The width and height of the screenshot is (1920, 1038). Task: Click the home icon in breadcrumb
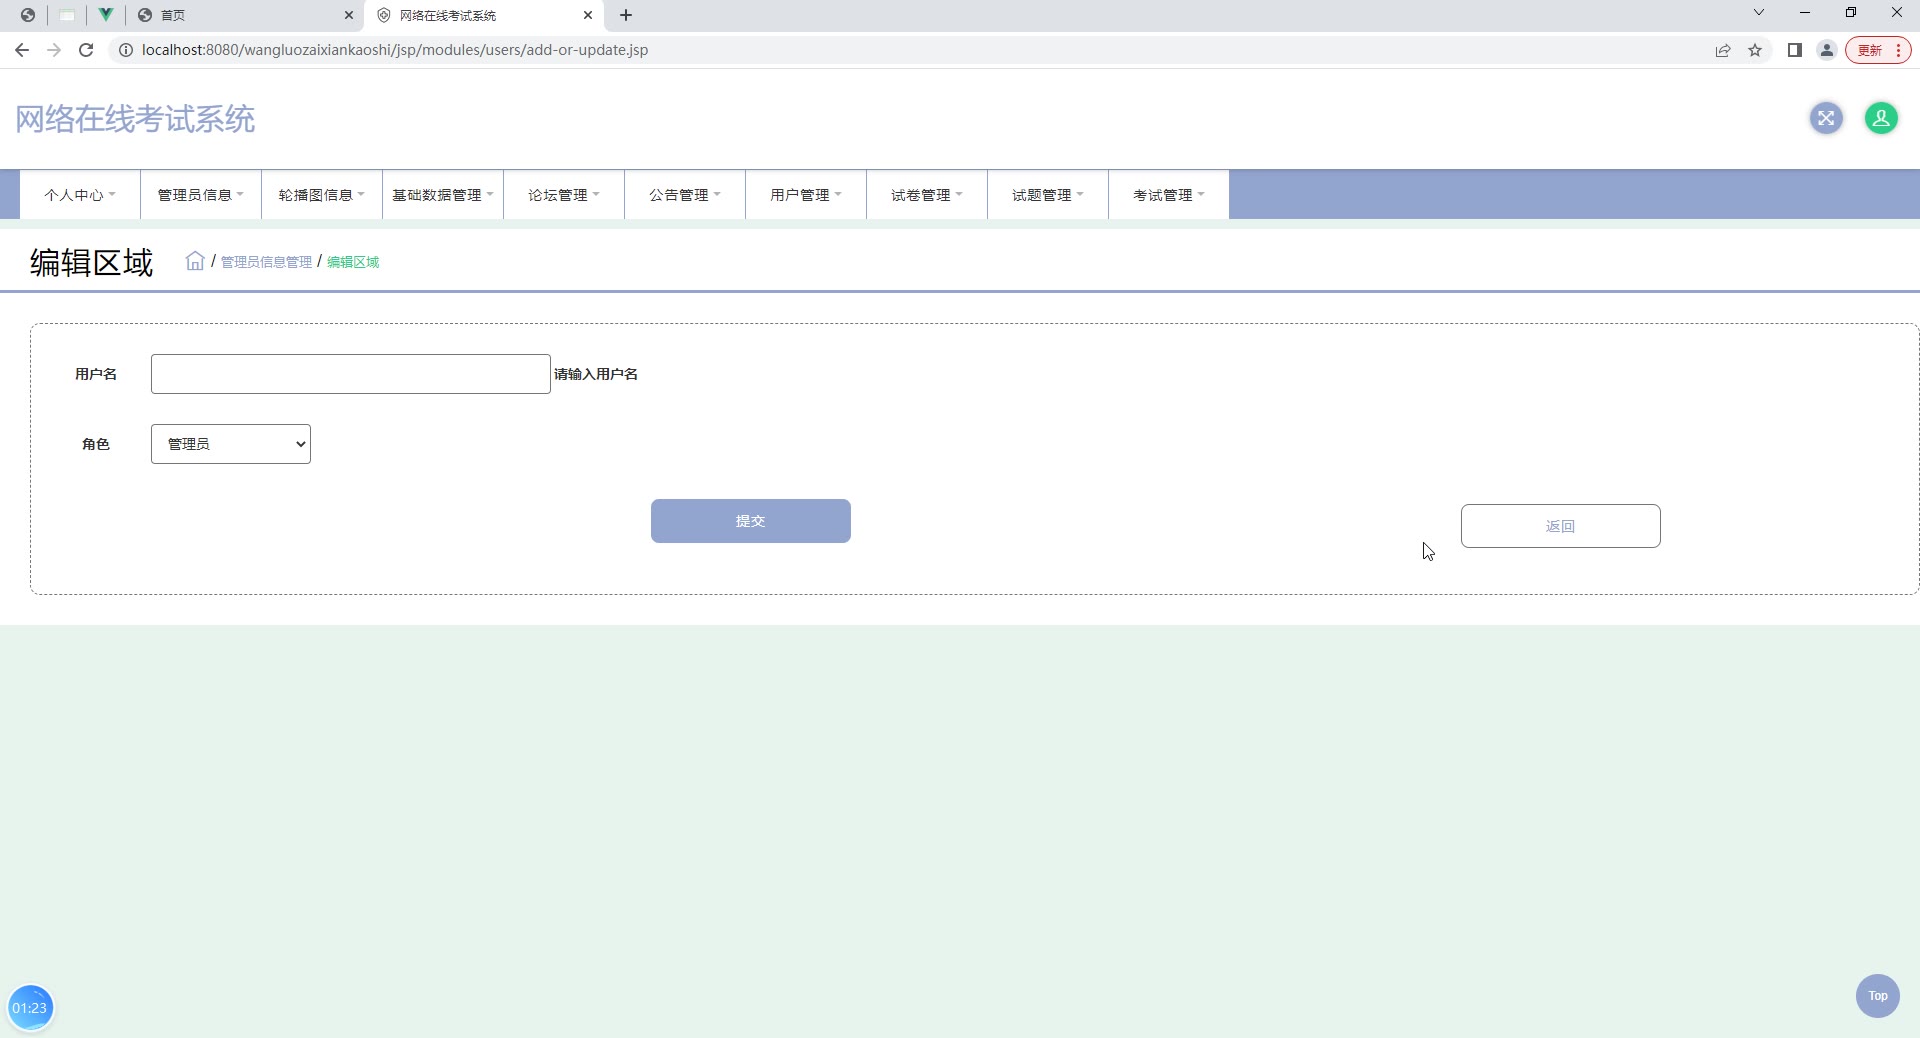tap(195, 261)
